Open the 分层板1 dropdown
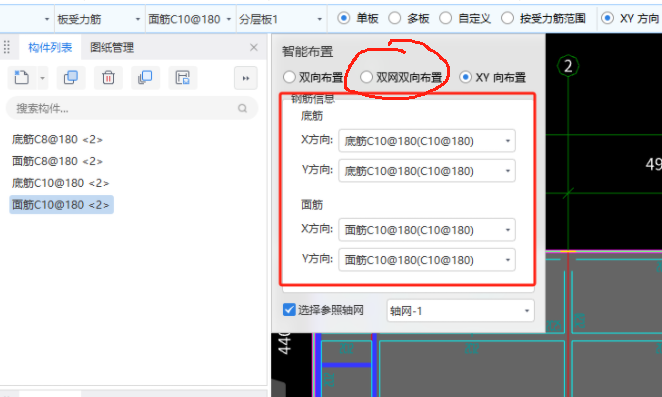662x397 pixels. [281, 19]
